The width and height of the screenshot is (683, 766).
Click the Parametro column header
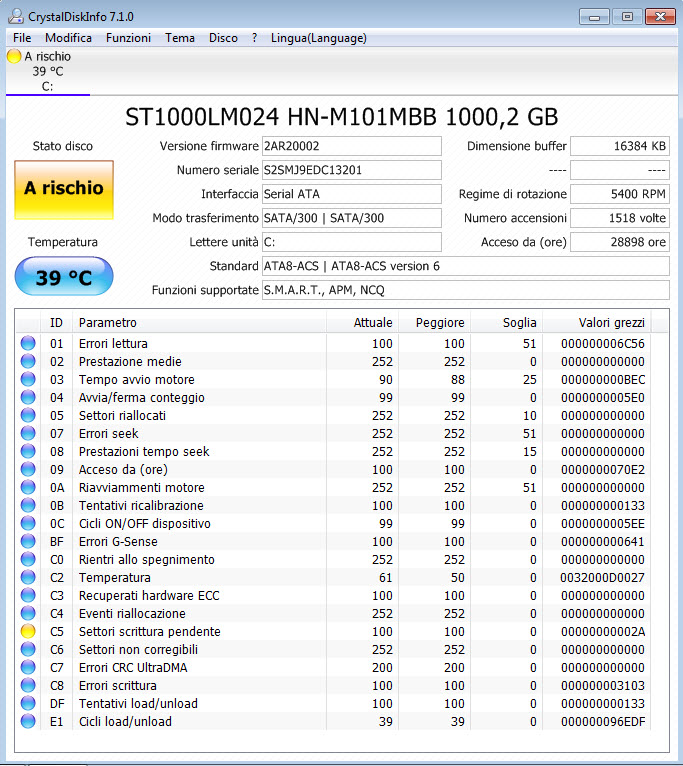(199, 322)
